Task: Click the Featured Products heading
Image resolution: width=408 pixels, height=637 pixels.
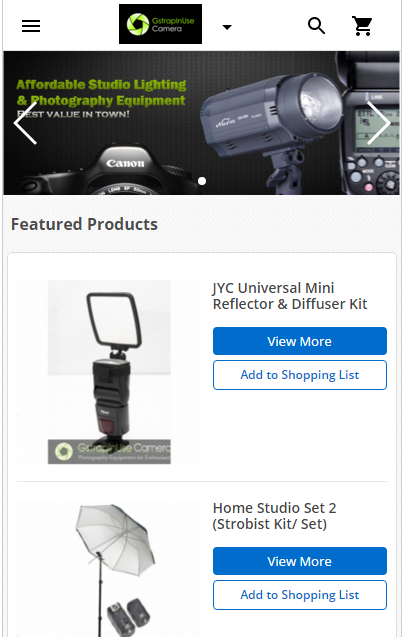Action: click(84, 224)
